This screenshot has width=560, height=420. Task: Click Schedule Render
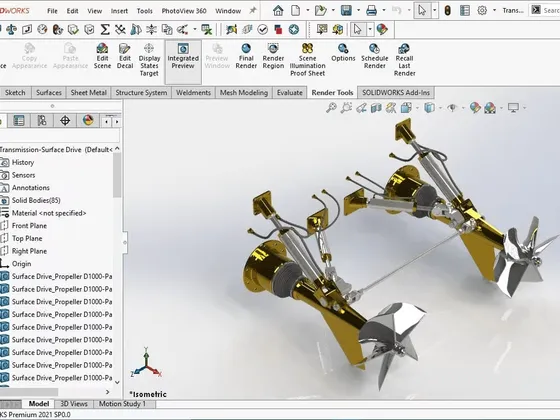point(375,56)
